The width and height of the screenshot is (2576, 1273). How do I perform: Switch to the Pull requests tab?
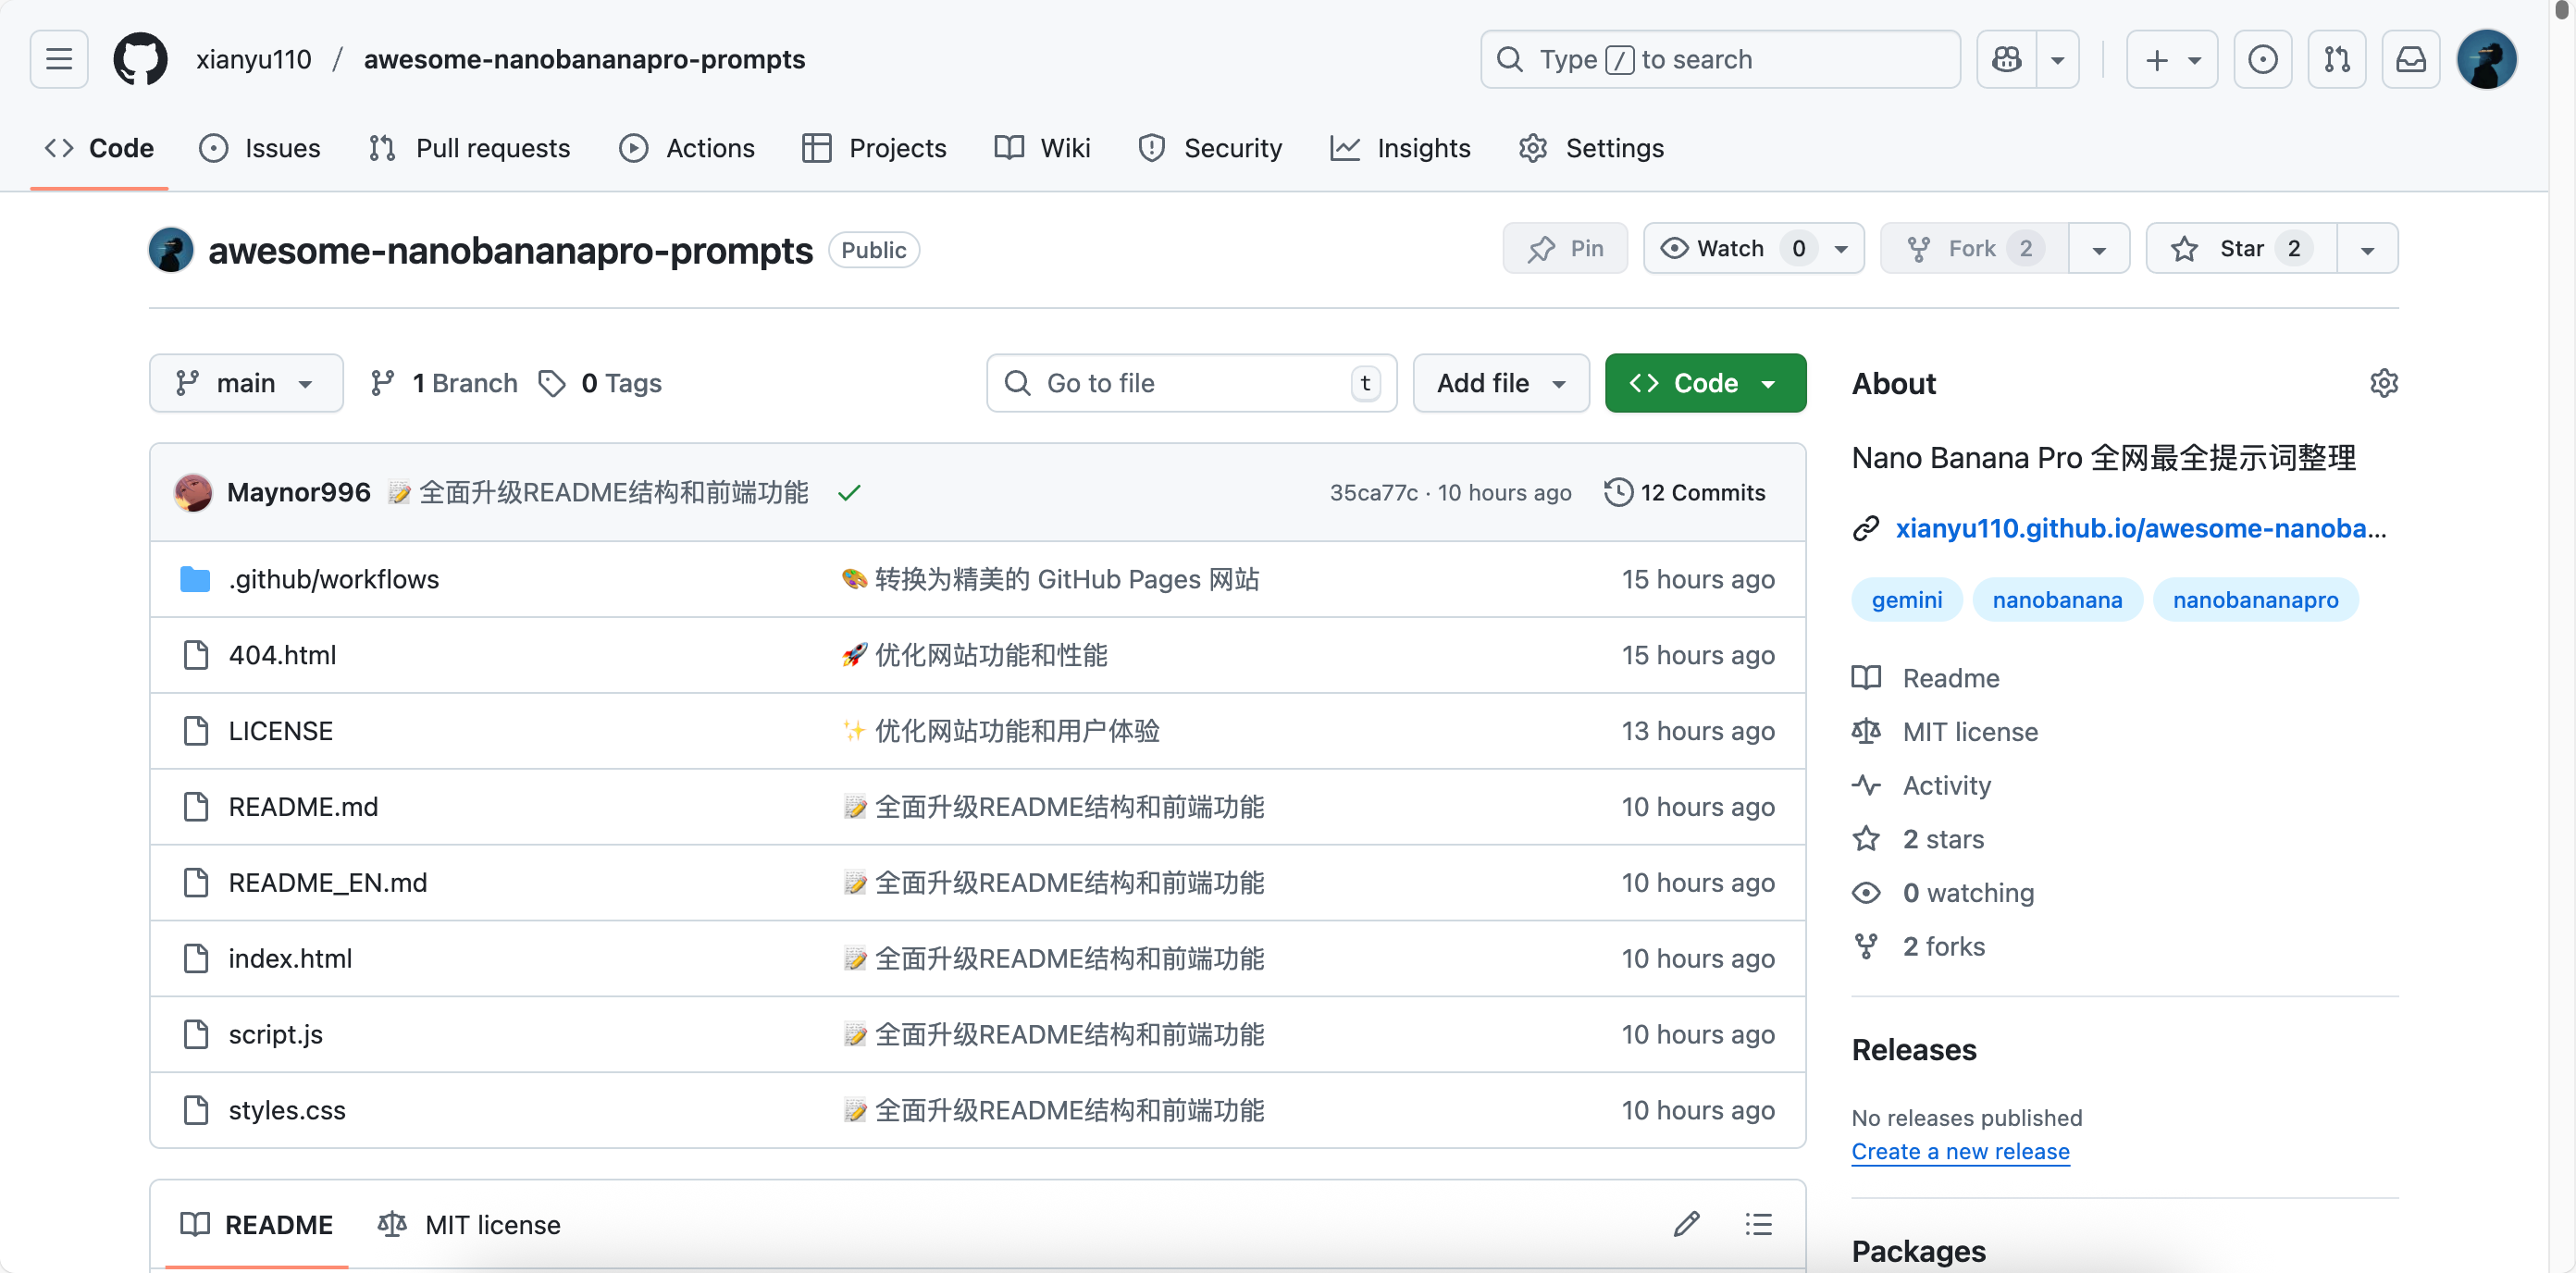469,148
